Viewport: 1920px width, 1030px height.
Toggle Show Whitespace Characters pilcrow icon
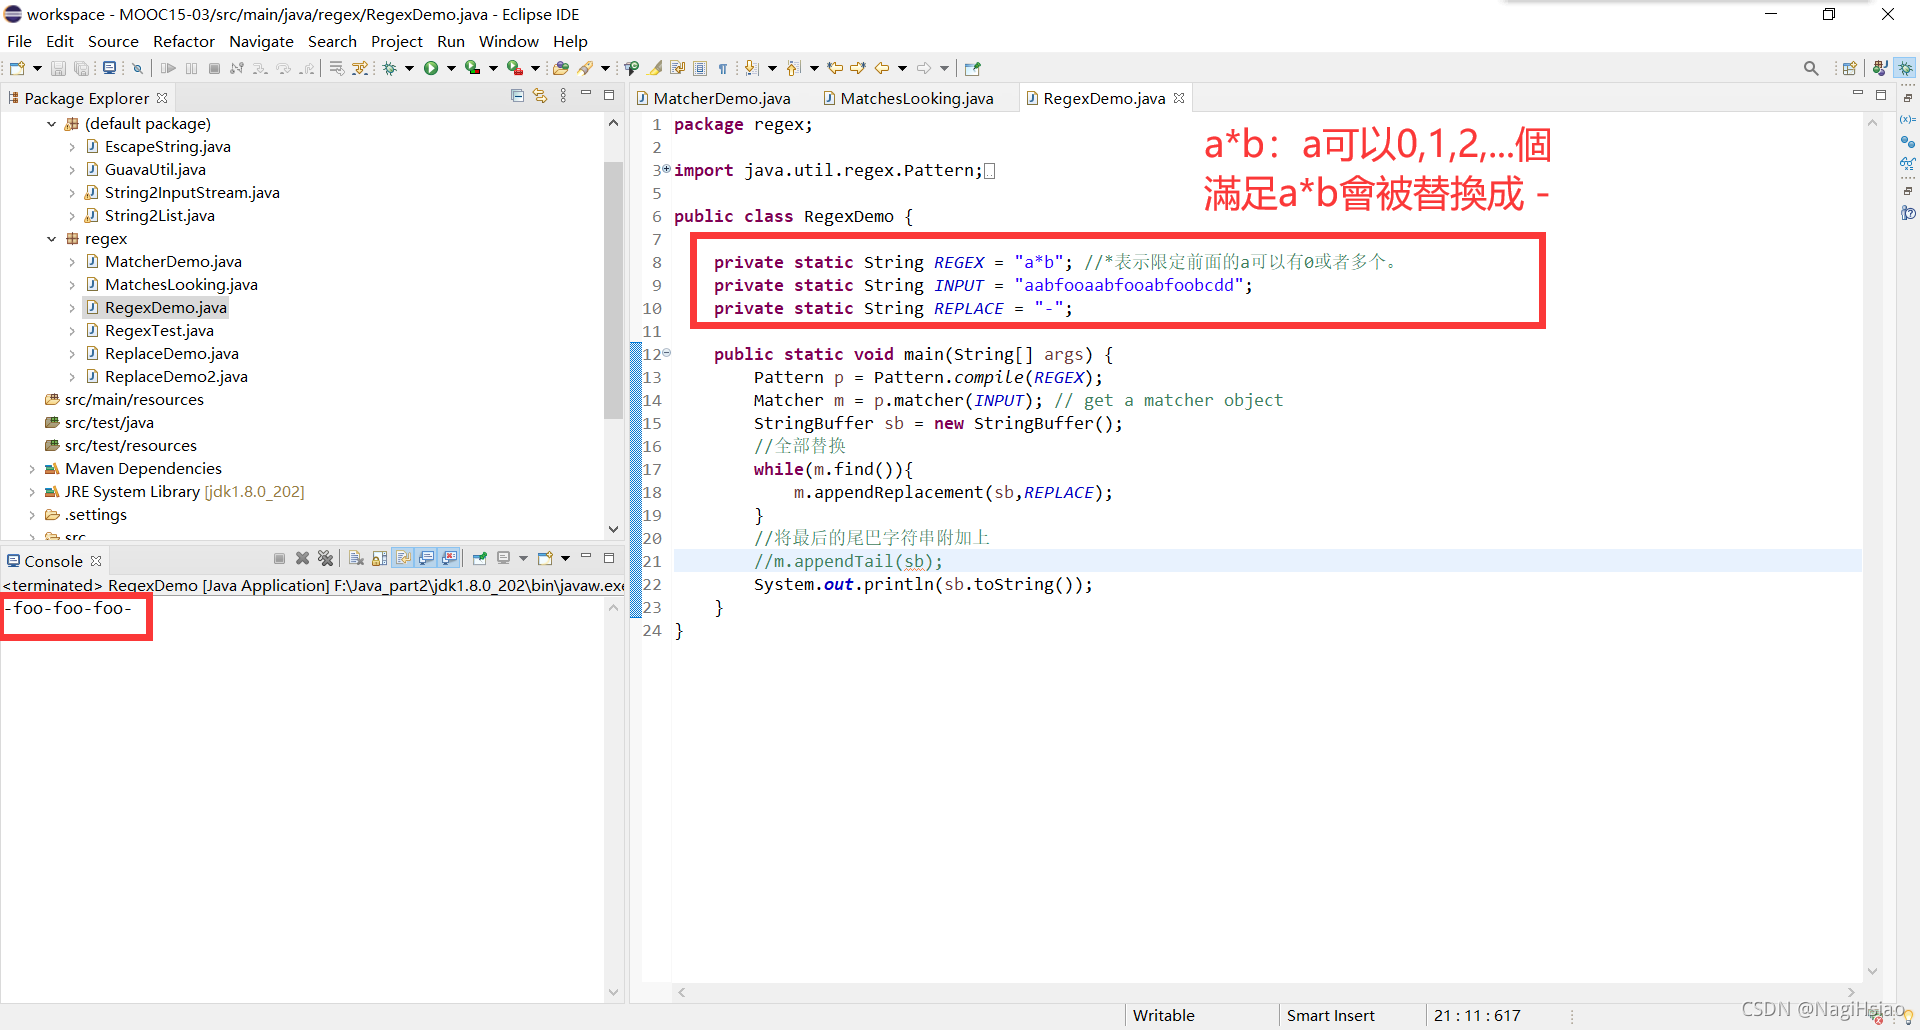pos(722,68)
